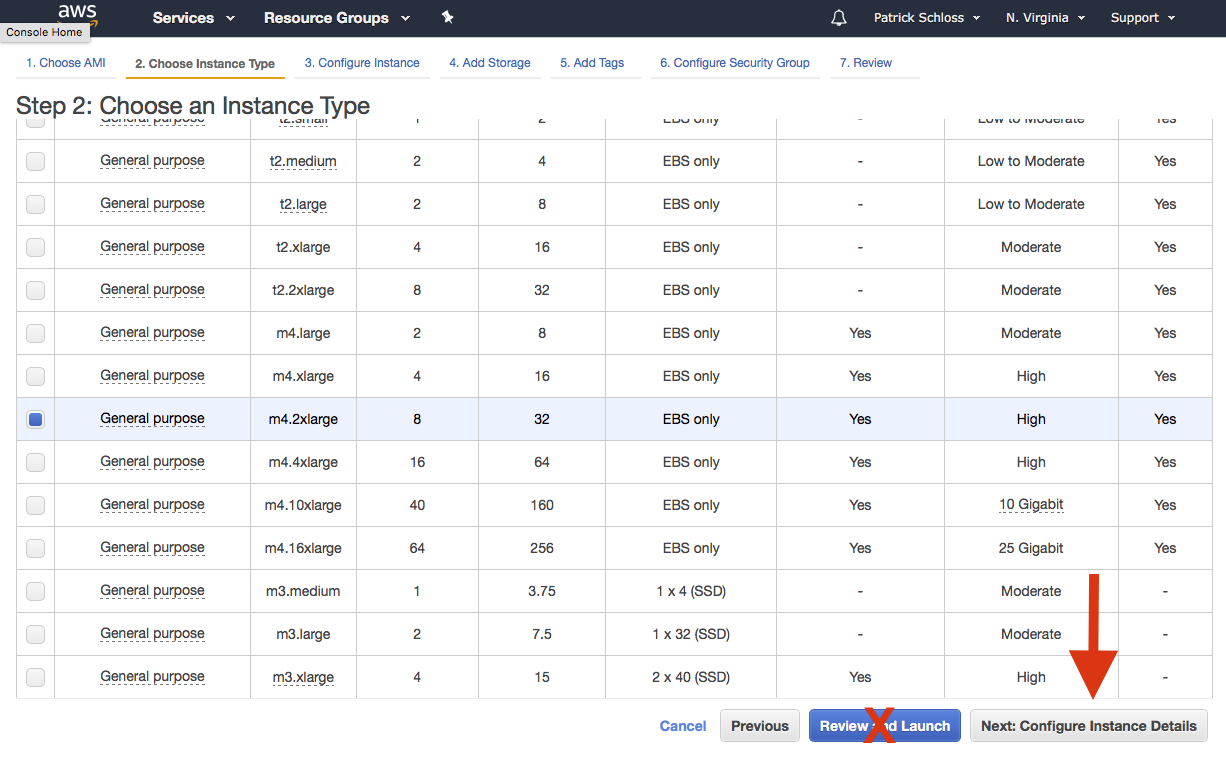Deselect the m4.2xlarge instance checkbox
The height and width of the screenshot is (761, 1226).
click(35, 419)
